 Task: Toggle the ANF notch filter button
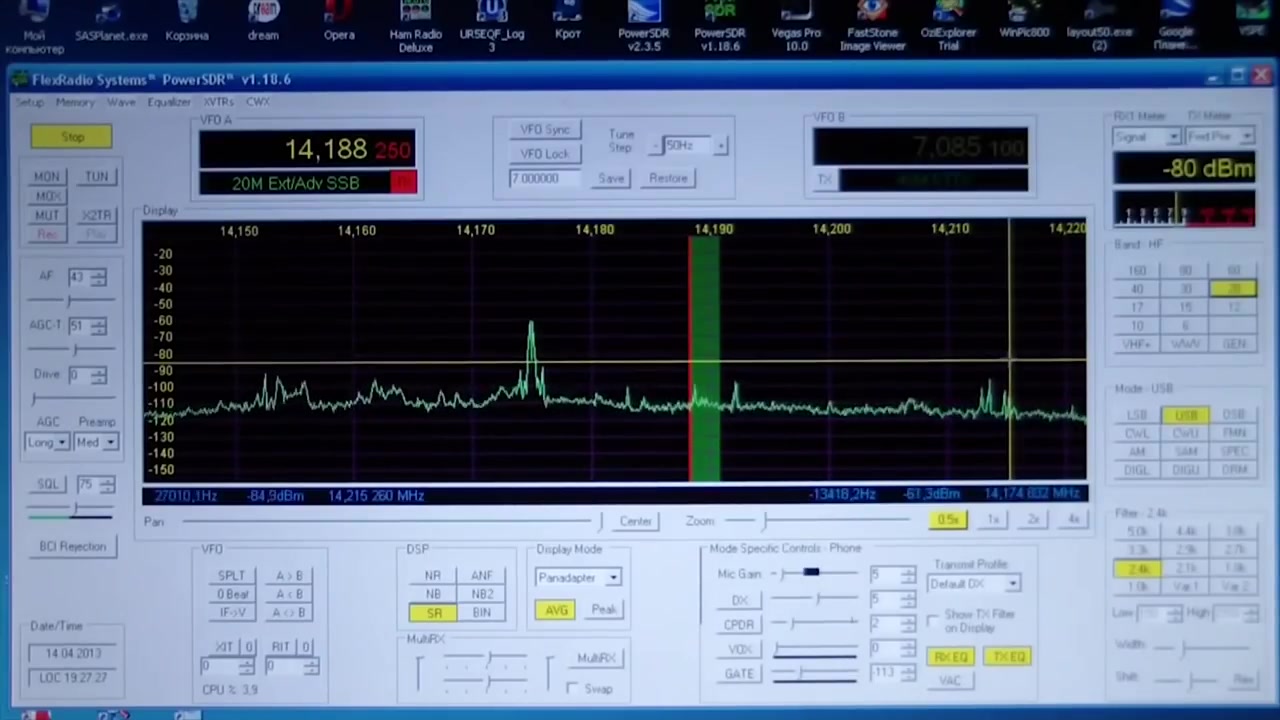click(481, 576)
